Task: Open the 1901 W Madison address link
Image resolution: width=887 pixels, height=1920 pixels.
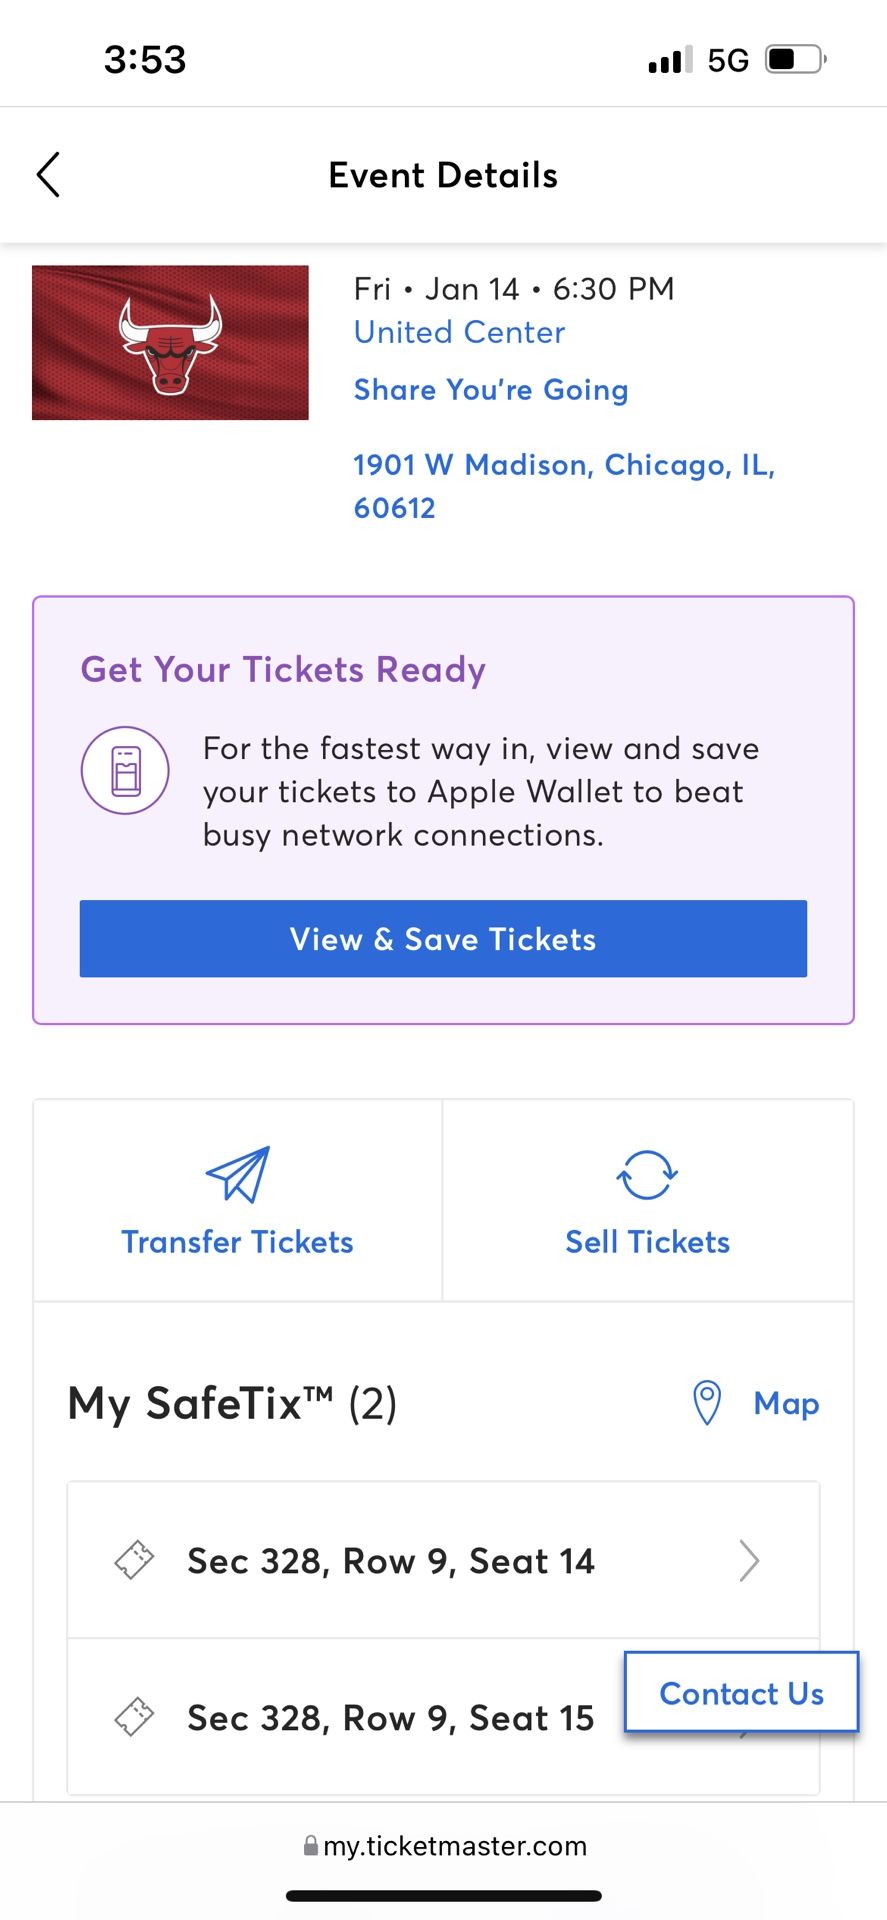Action: pos(564,486)
